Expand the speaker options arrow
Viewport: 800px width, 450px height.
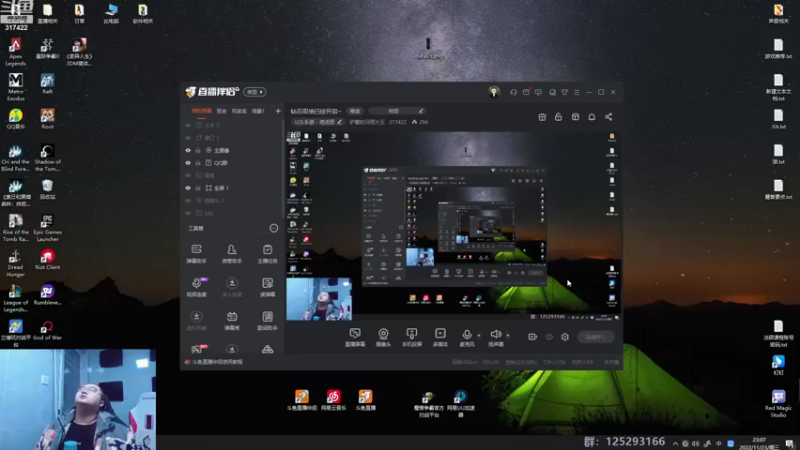[508, 335]
